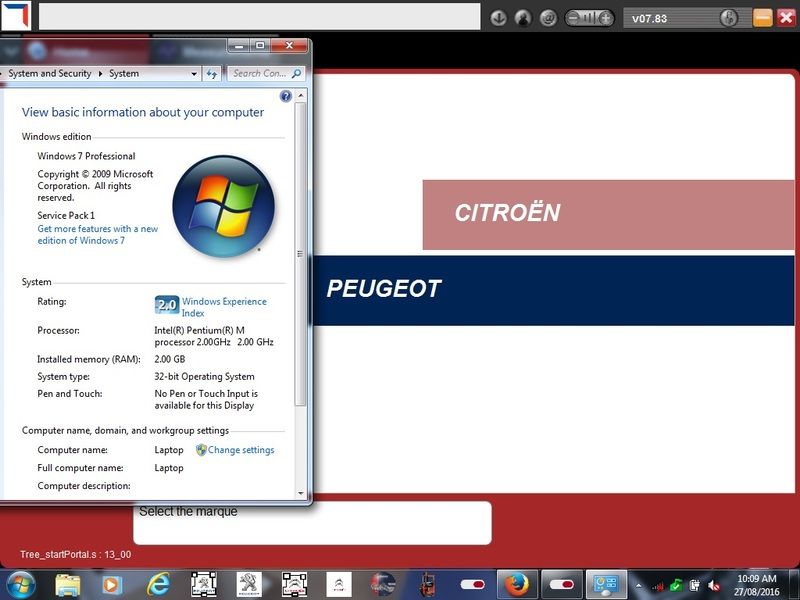Image resolution: width=800 pixels, height=600 pixels.
Task: Click the 'v07.83' version label
Action: (x=649, y=19)
